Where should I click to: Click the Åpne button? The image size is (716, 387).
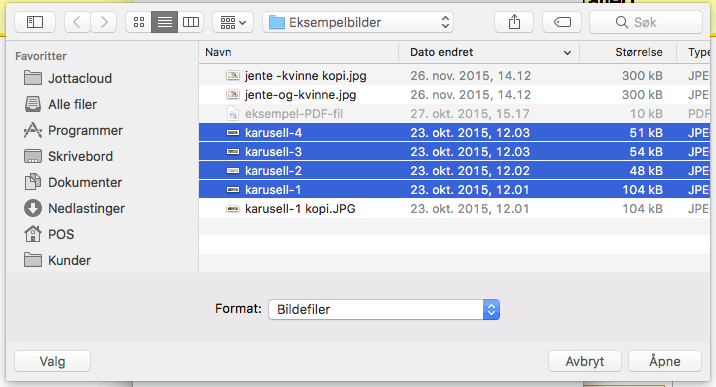(665, 361)
